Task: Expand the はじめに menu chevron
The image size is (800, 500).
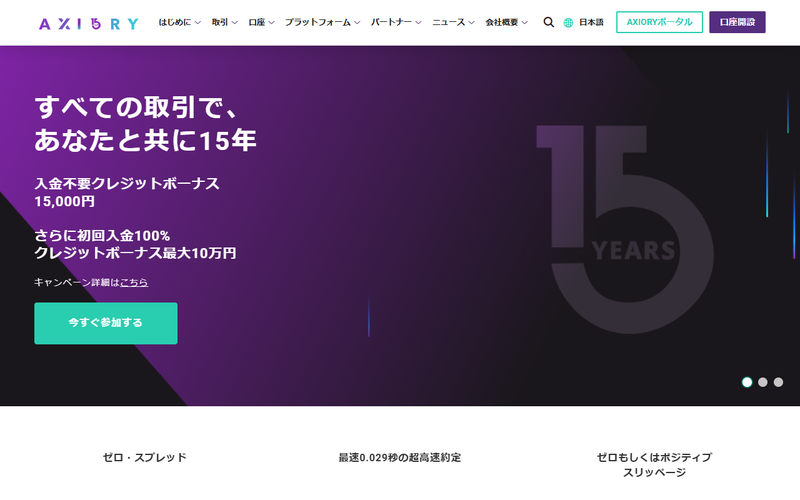Action: [197, 22]
